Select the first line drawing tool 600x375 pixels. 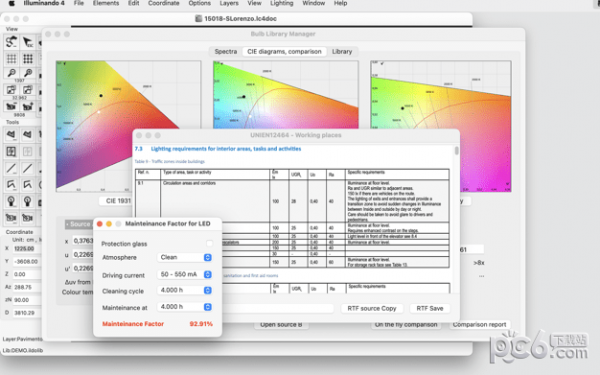pos(11,168)
